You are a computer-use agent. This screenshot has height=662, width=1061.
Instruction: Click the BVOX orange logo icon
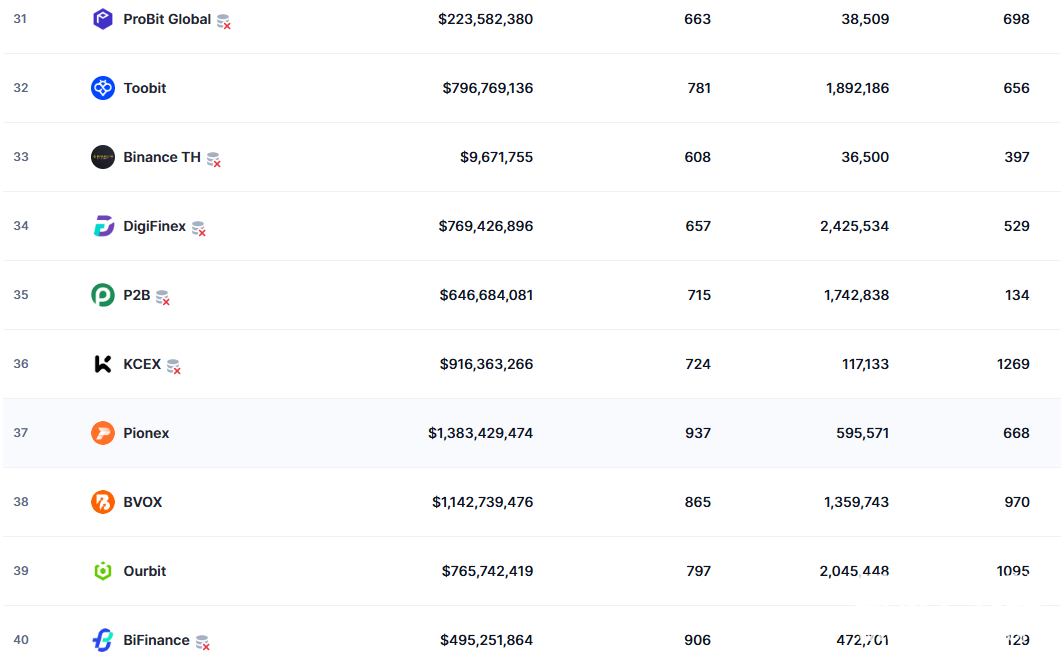tap(103, 502)
